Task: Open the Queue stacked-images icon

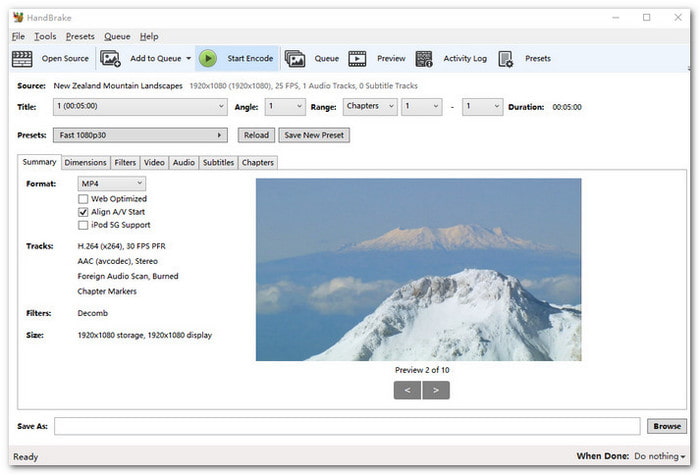Action: tap(295, 58)
